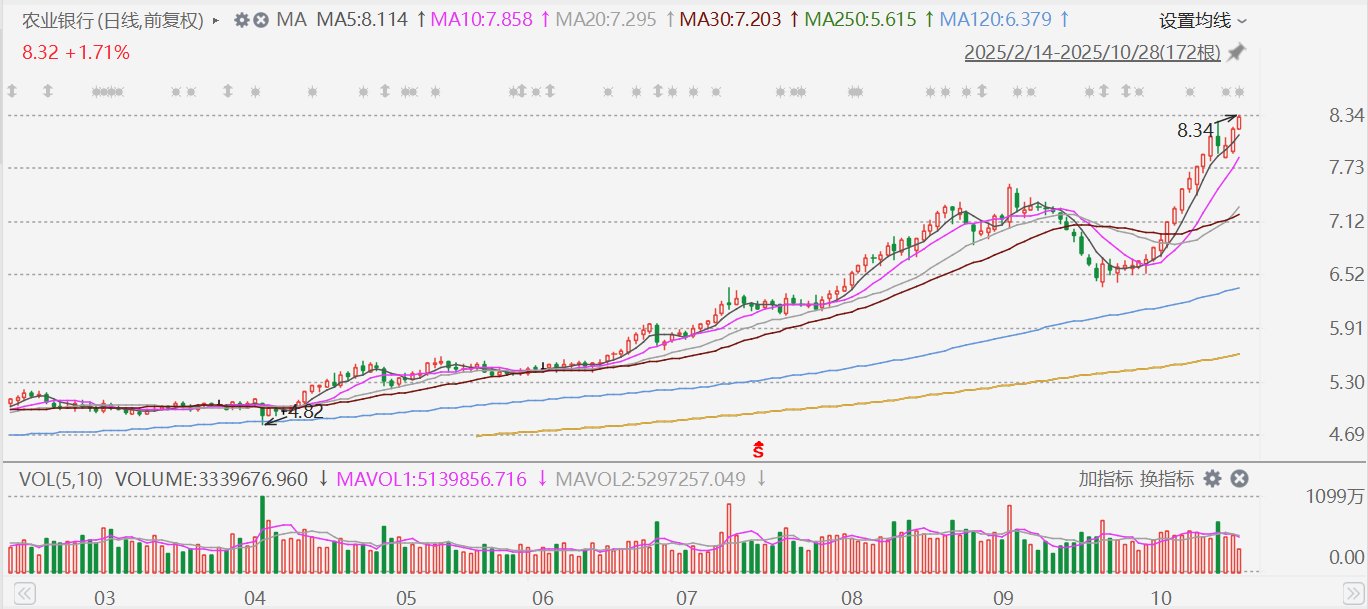Select the MA indicator name label
Screen dimensions: 1368x609
(x=291, y=20)
